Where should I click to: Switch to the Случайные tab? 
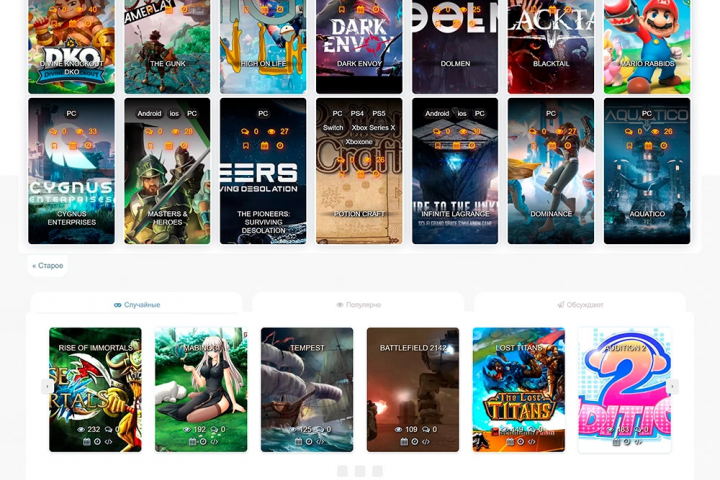pos(137,305)
